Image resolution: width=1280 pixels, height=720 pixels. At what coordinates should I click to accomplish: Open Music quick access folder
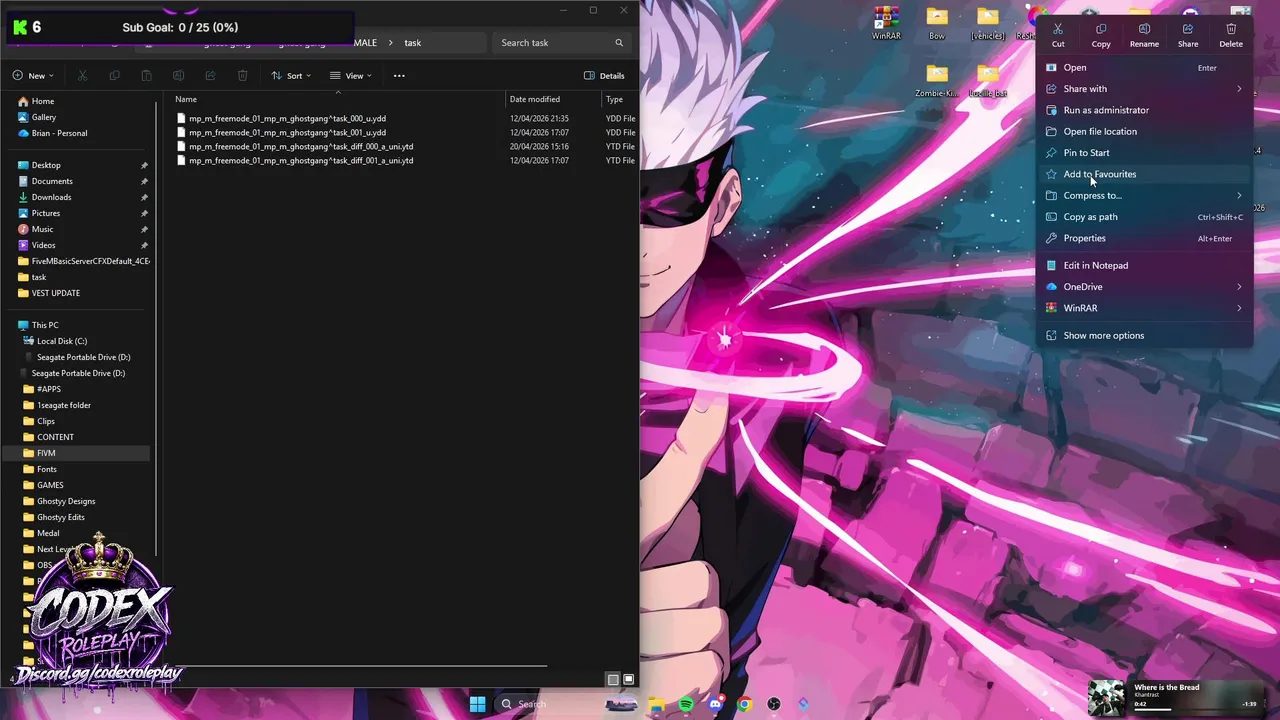coord(42,229)
